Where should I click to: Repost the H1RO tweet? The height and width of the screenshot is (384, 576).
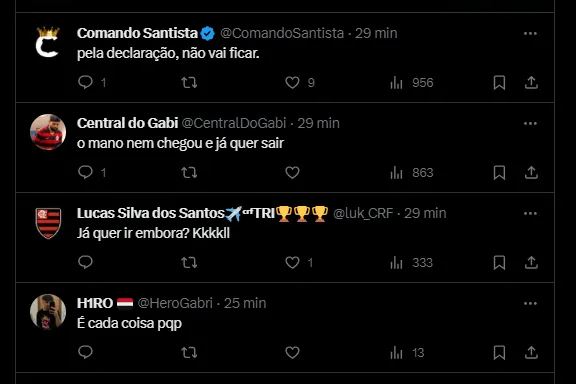pyautogui.click(x=189, y=352)
